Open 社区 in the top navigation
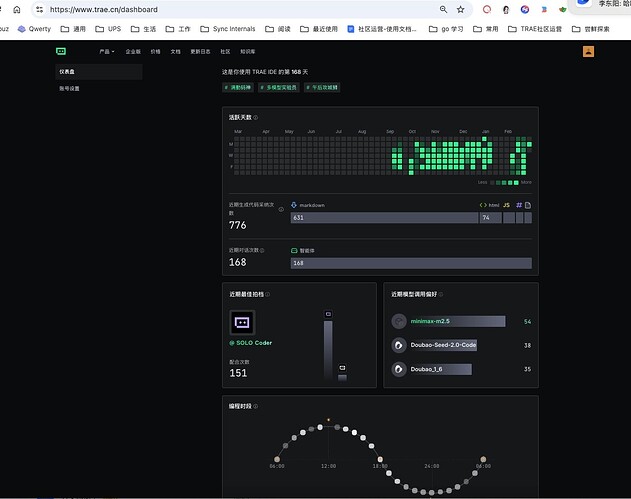Viewport: 631px width, 499px height. click(225, 52)
